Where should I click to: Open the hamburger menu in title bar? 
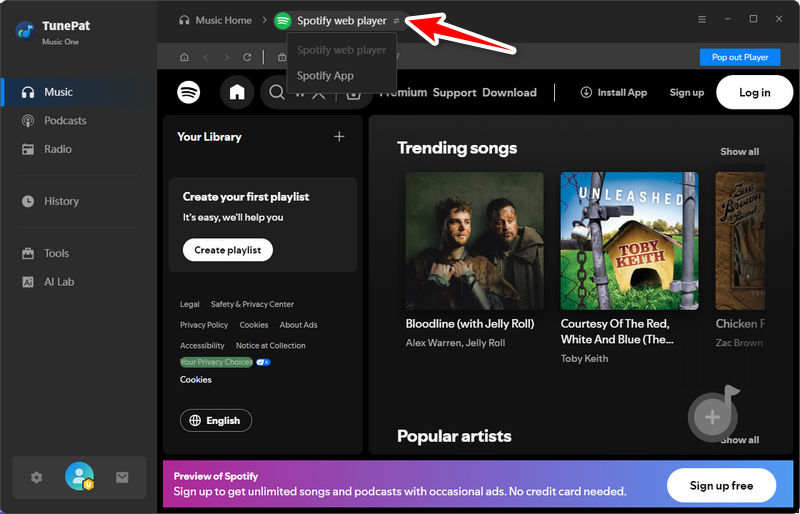click(702, 19)
